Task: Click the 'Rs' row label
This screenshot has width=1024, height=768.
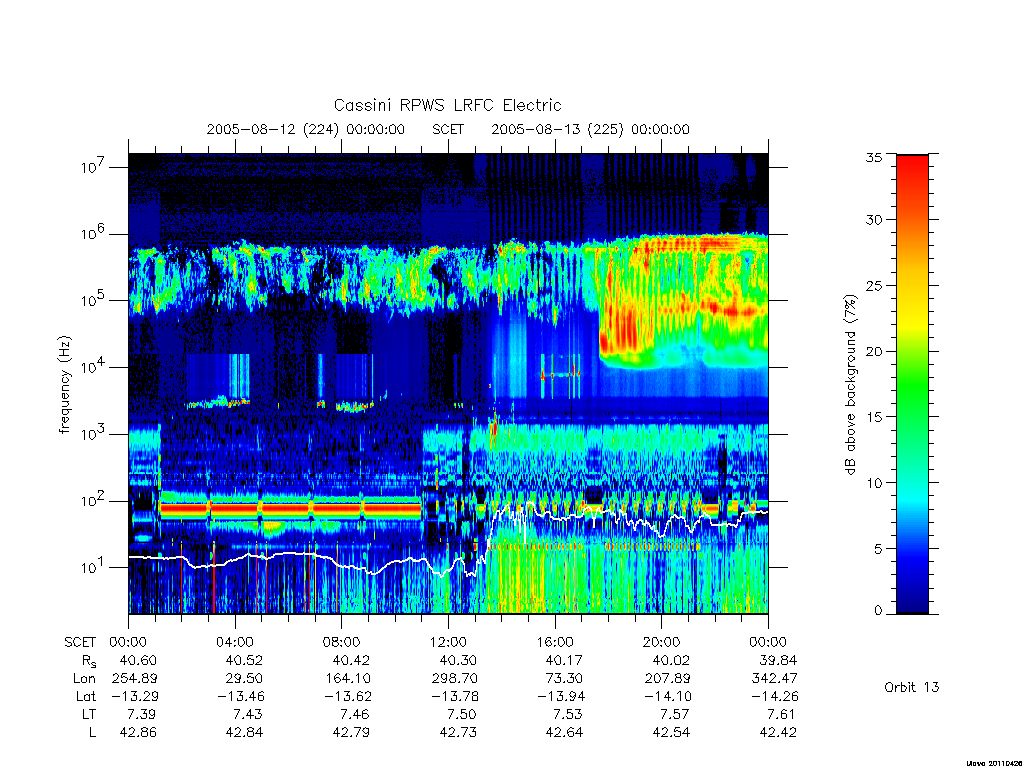Action: 89,661
